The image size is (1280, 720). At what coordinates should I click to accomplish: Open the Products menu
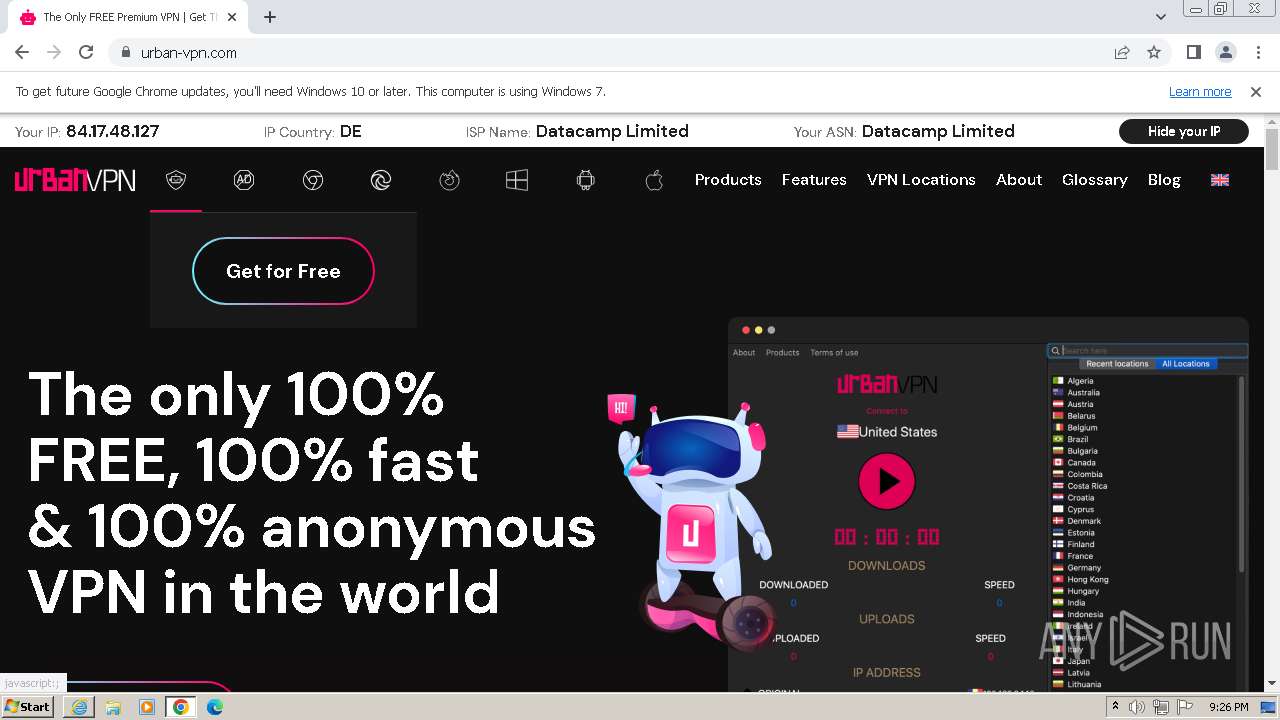click(728, 180)
